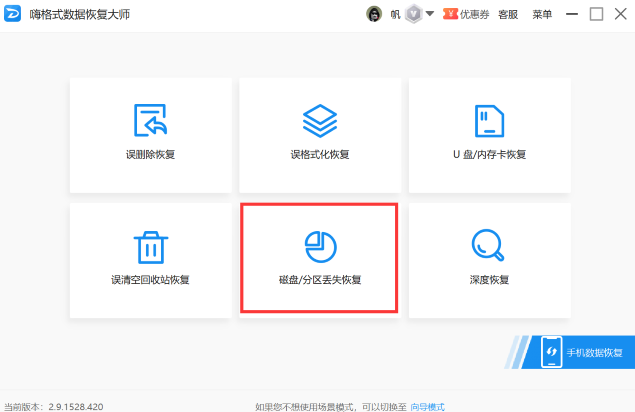Select the 误删除恢复 icon

pos(150,120)
